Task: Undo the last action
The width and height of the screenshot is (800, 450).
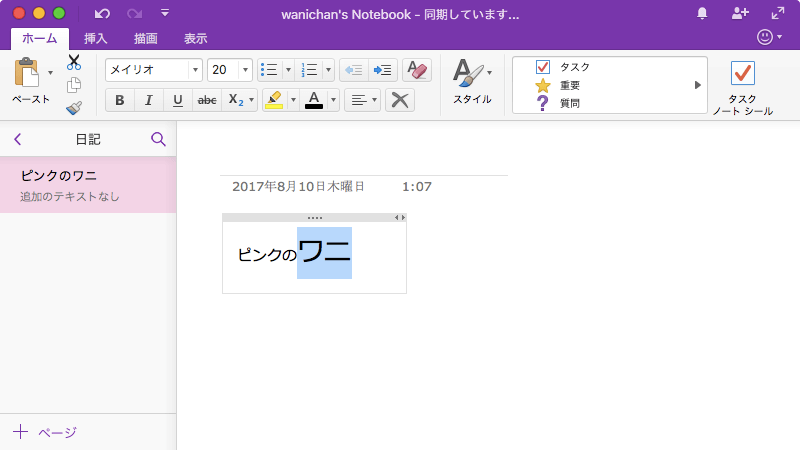Action: [x=102, y=14]
